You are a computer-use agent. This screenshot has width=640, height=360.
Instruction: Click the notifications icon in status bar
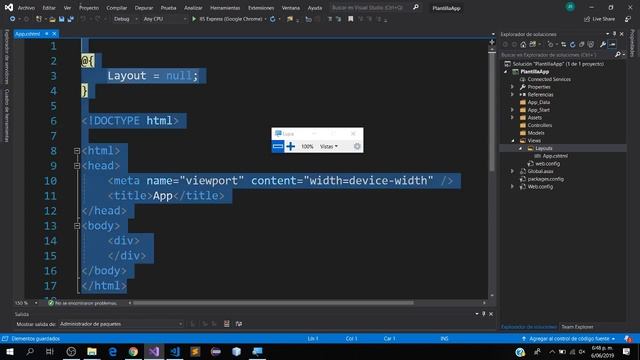[628, 339]
